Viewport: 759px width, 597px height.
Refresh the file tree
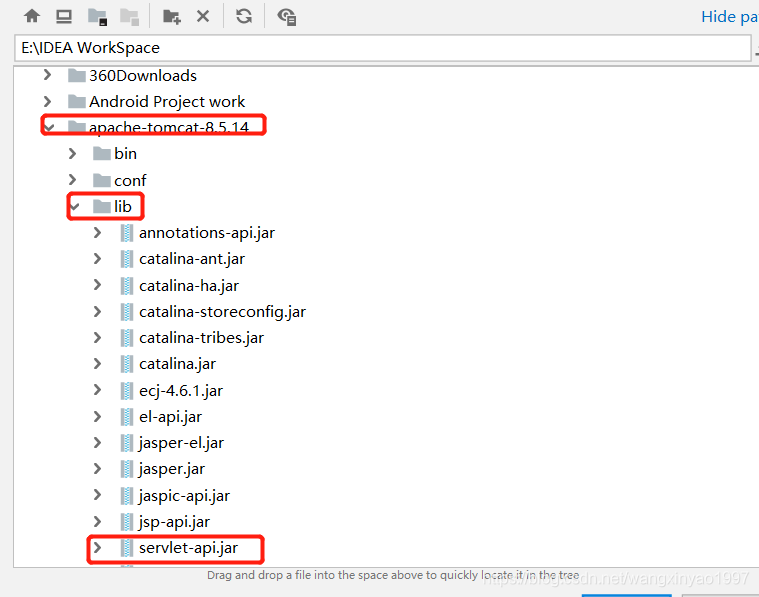[244, 16]
